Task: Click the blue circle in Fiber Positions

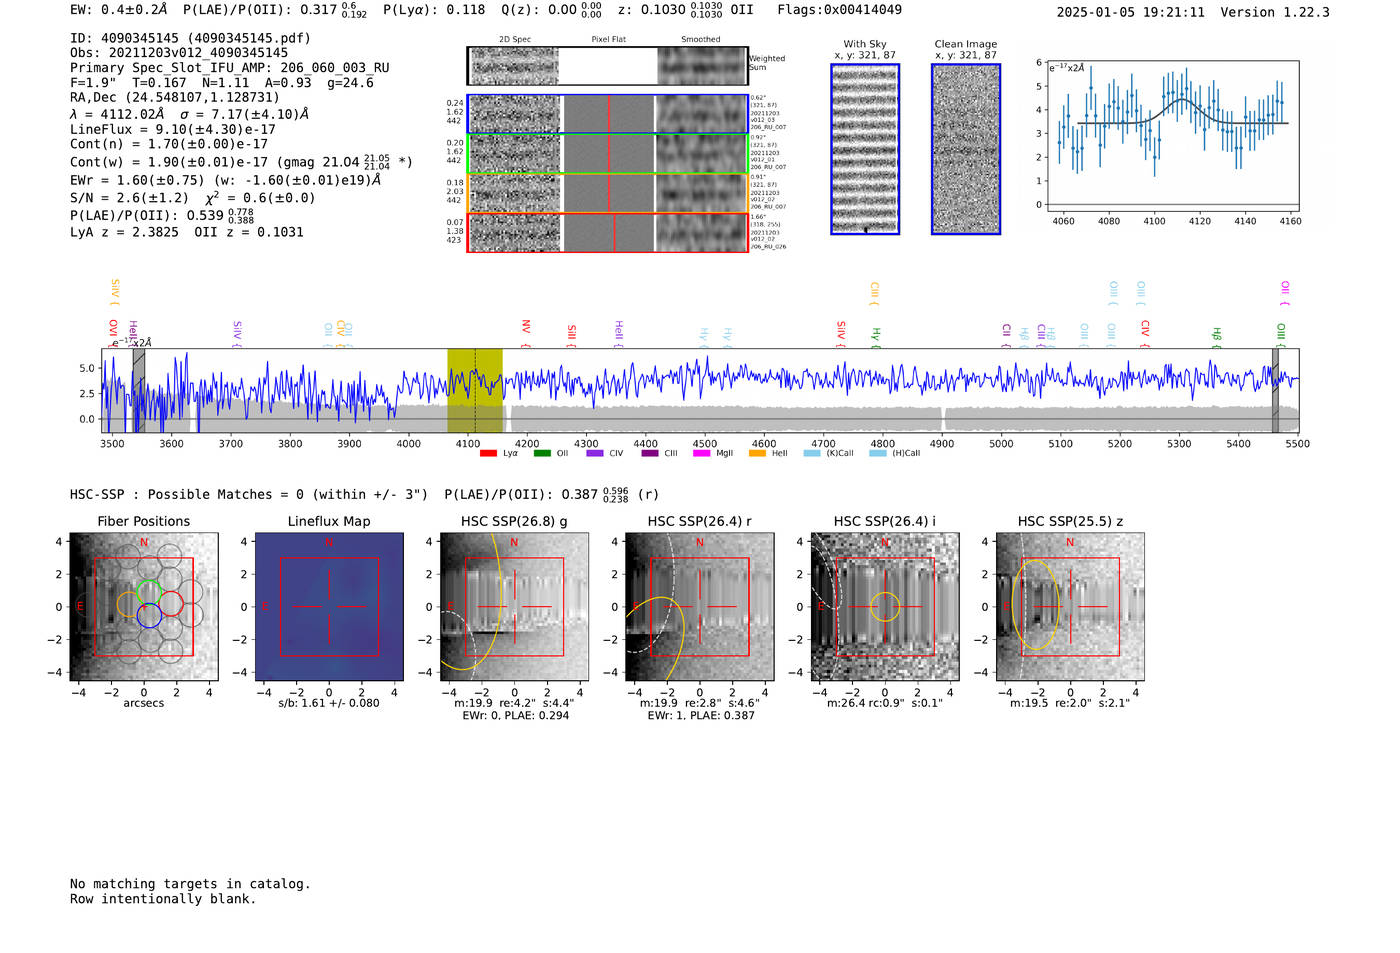Action: click(x=149, y=616)
